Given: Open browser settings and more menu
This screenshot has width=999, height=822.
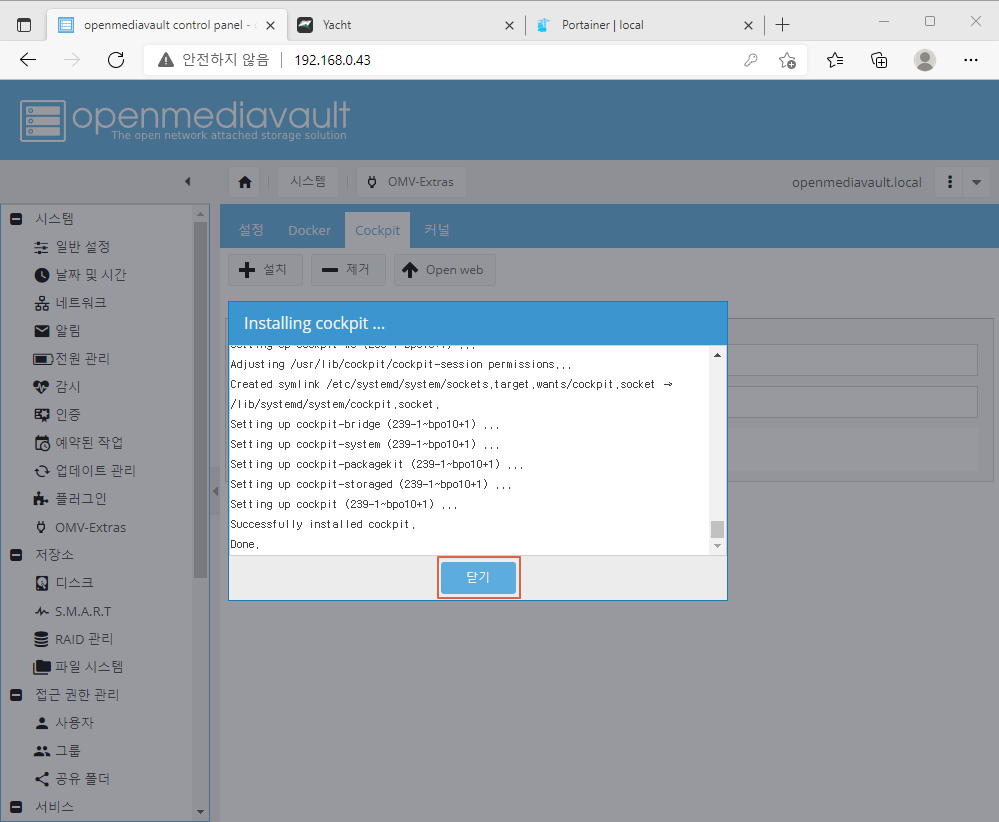Looking at the screenshot, I should point(970,60).
